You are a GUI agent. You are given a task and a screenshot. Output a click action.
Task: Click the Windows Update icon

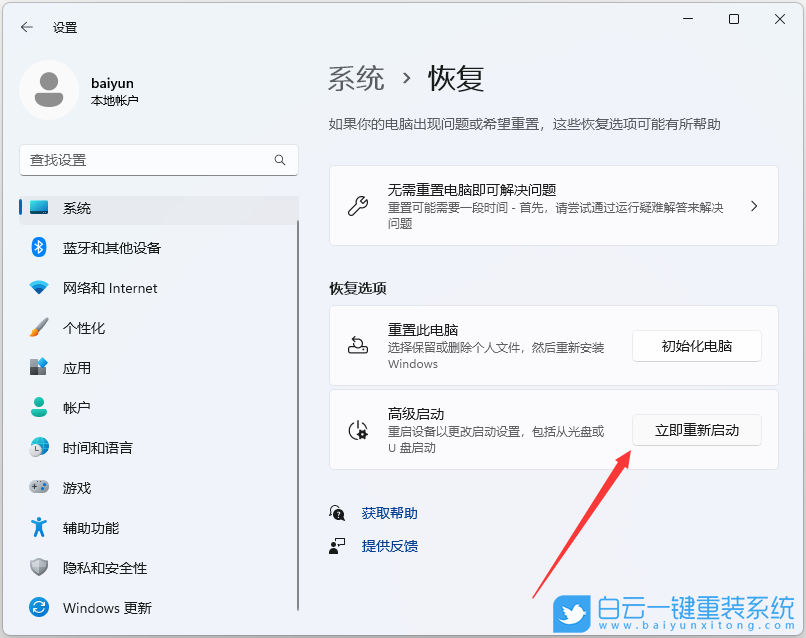click(39, 608)
